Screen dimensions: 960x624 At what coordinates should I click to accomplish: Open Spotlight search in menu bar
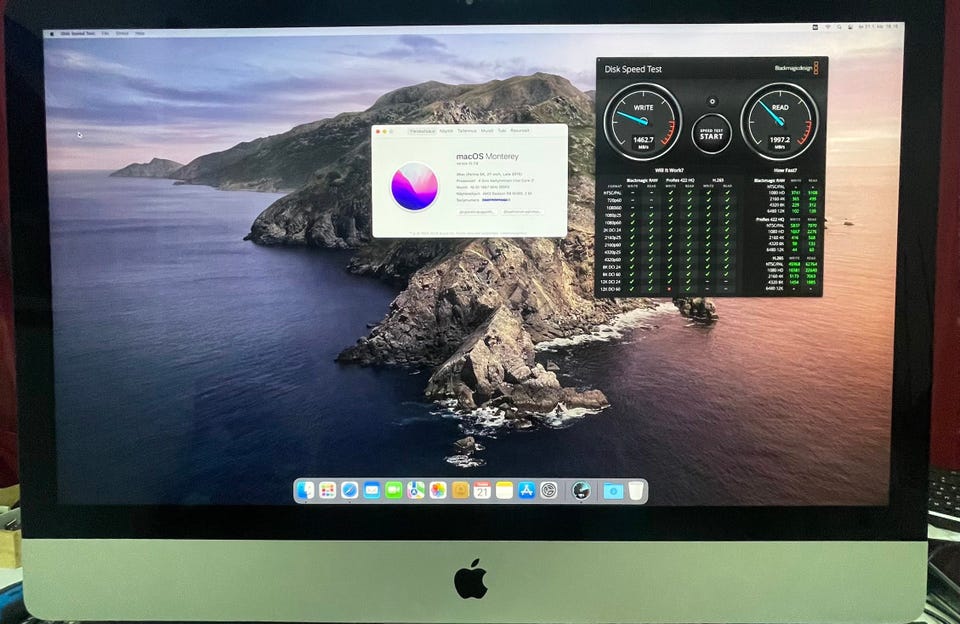[x=839, y=27]
